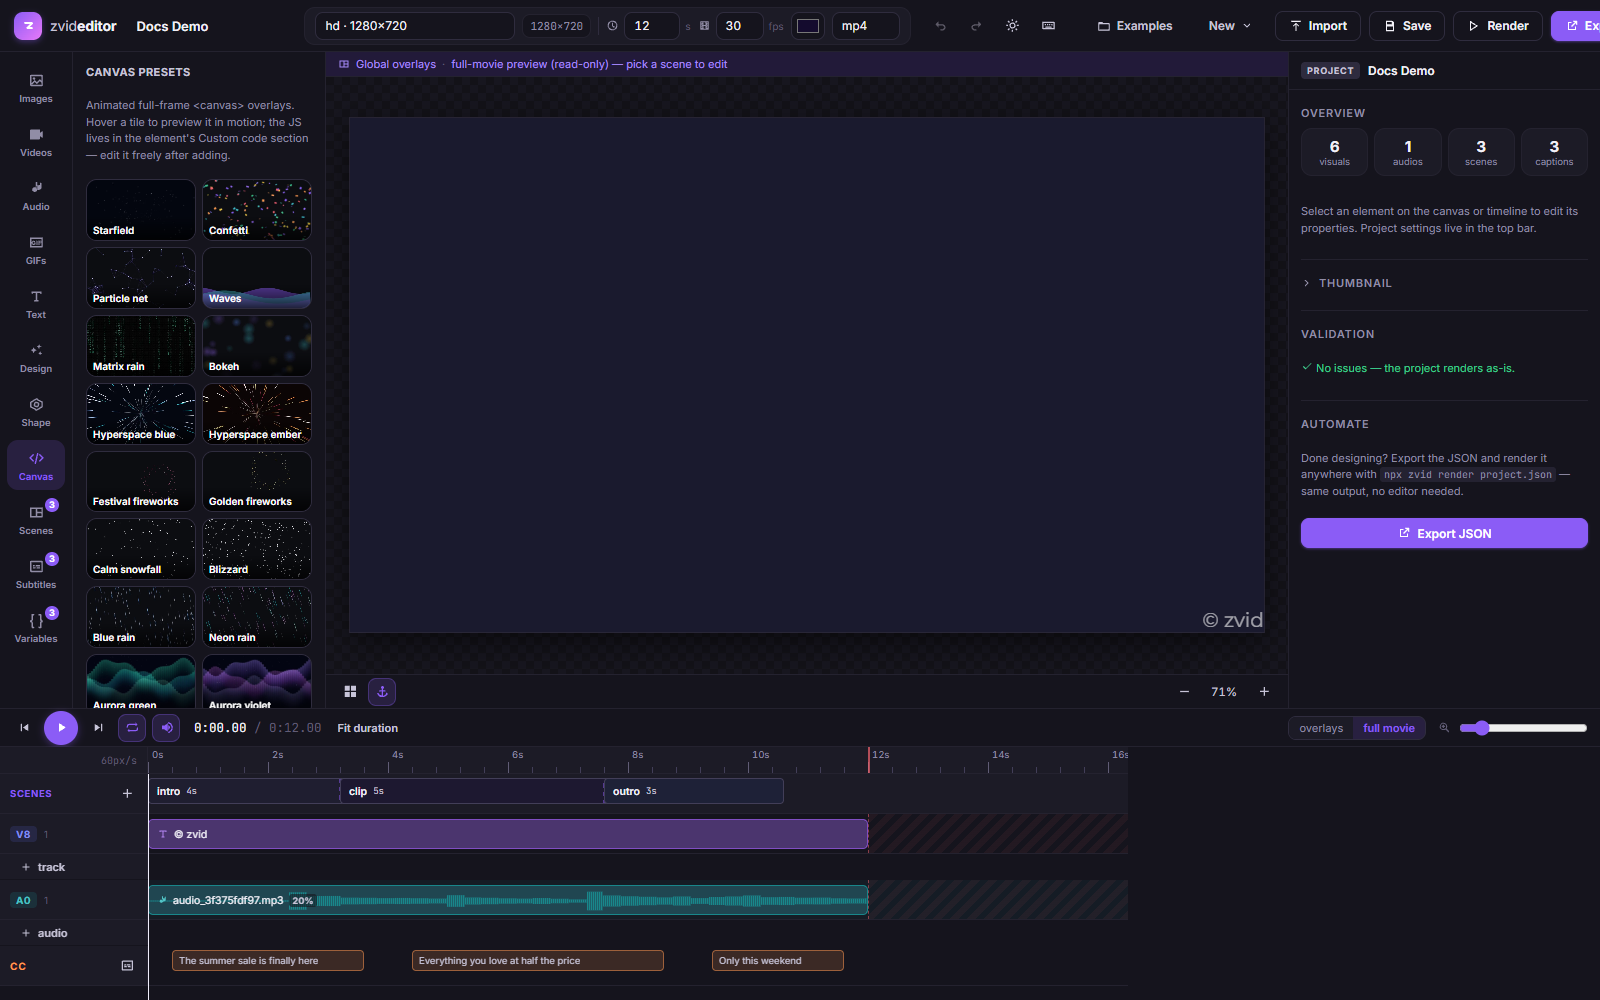Click the Render button
The image size is (1600, 1000).
point(1498,26)
